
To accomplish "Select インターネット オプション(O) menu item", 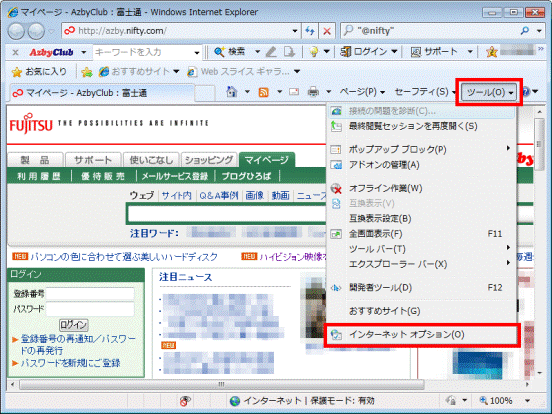I will click(x=422, y=335).
